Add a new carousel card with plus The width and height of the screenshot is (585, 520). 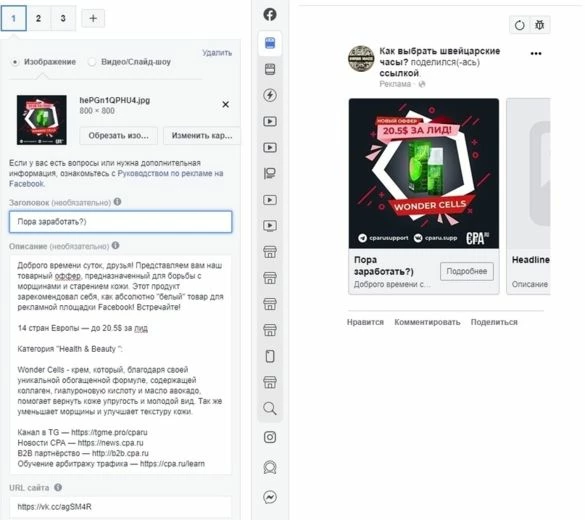click(93, 18)
